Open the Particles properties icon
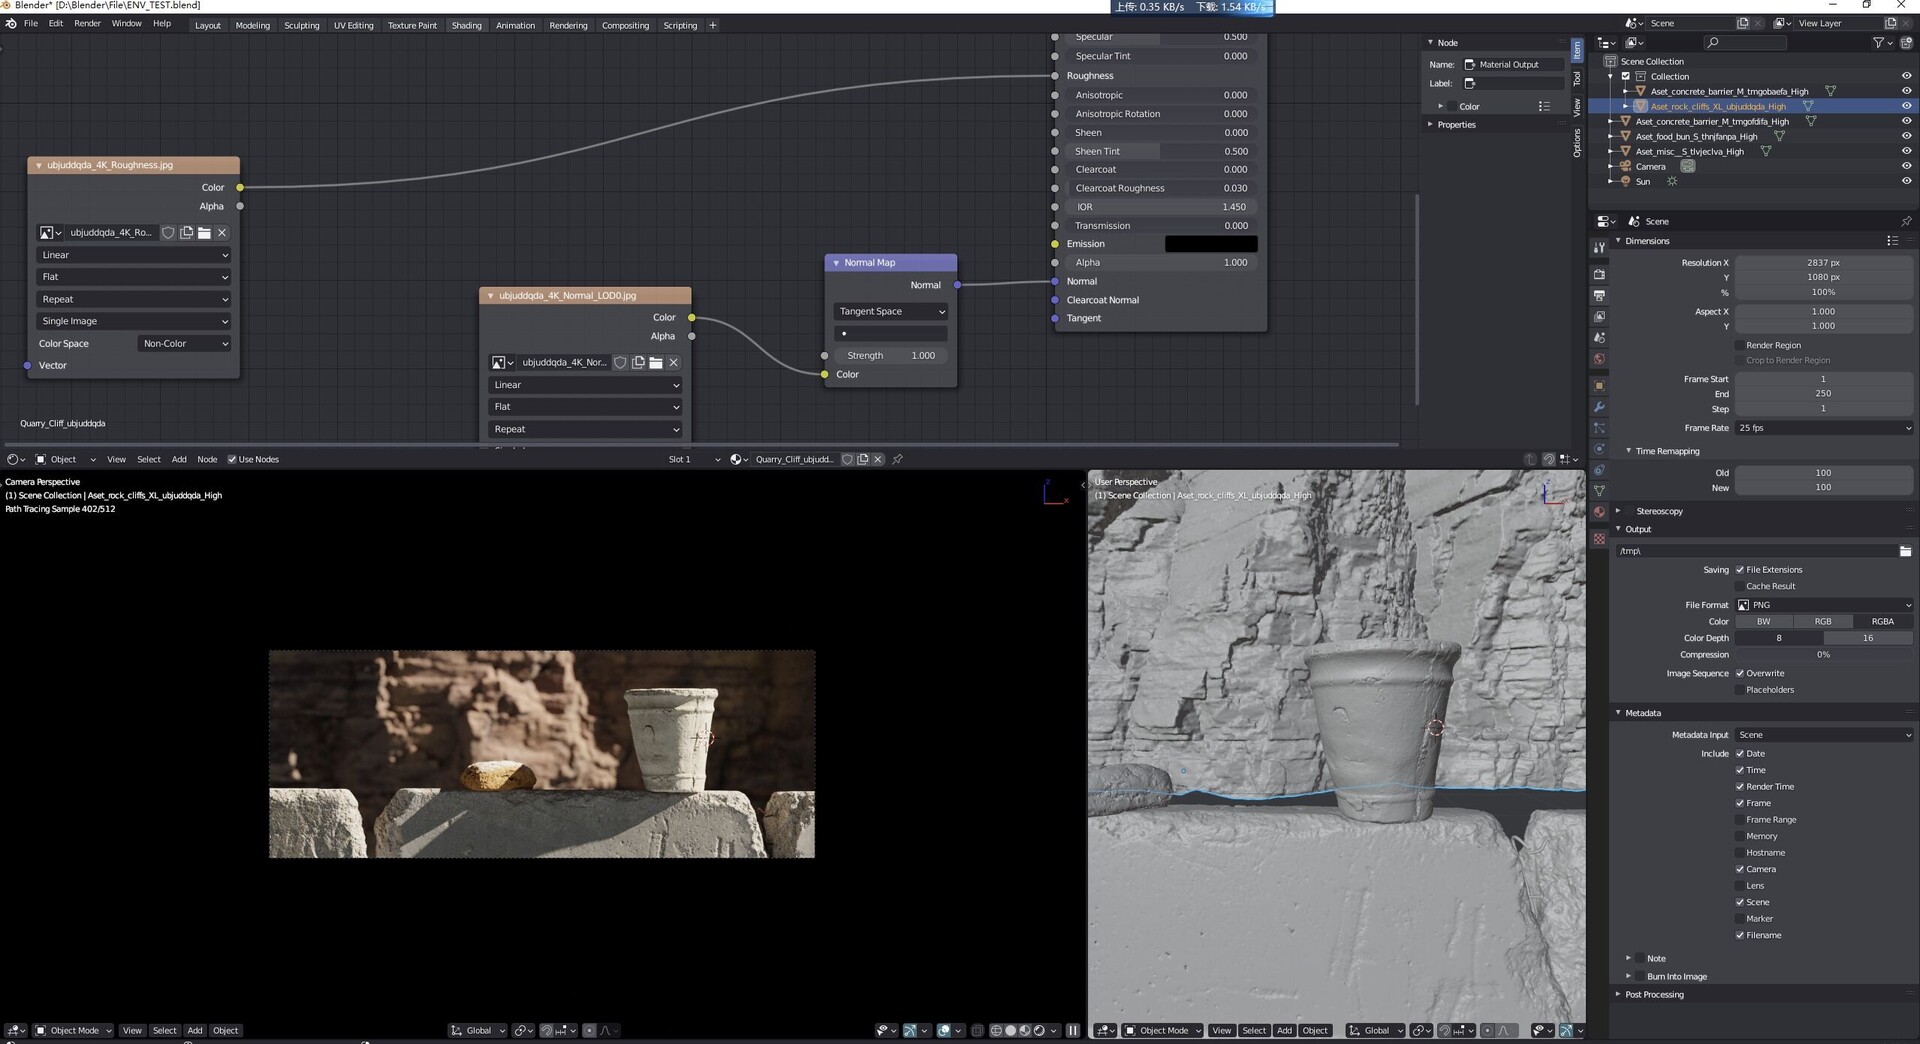1920x1044 pixels. 1599,428
